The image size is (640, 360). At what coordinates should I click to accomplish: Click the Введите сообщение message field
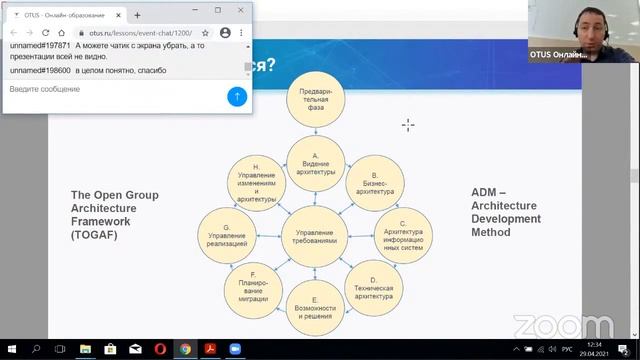(x=114, y=89)
